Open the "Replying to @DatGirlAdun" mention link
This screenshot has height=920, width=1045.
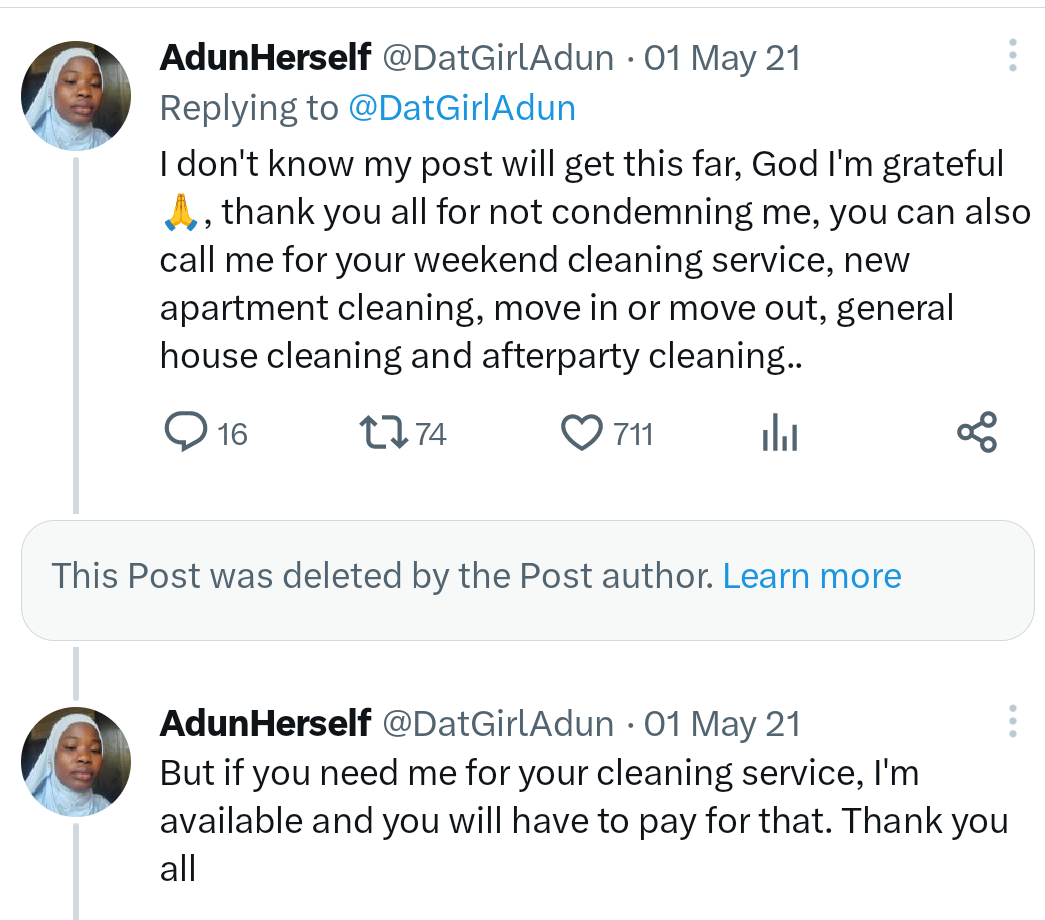[x=462, y=108]
